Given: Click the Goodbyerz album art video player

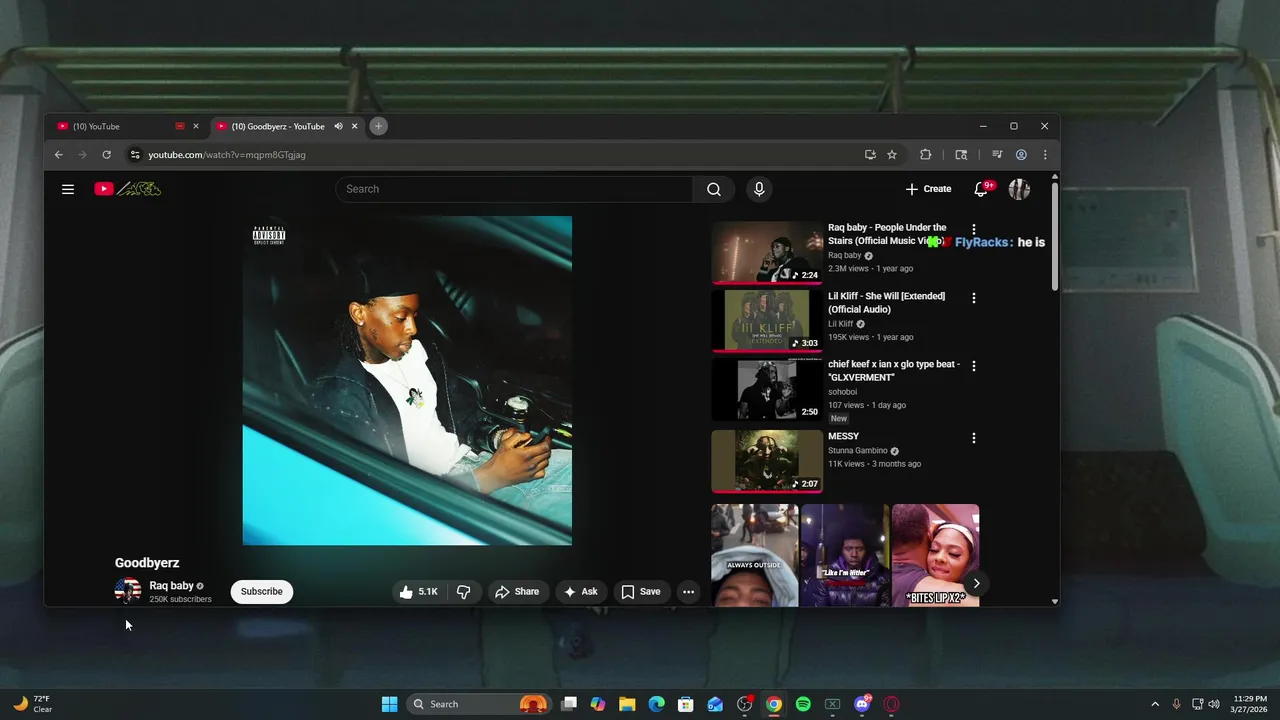Looking at the screenshot, I should point(407,381).
